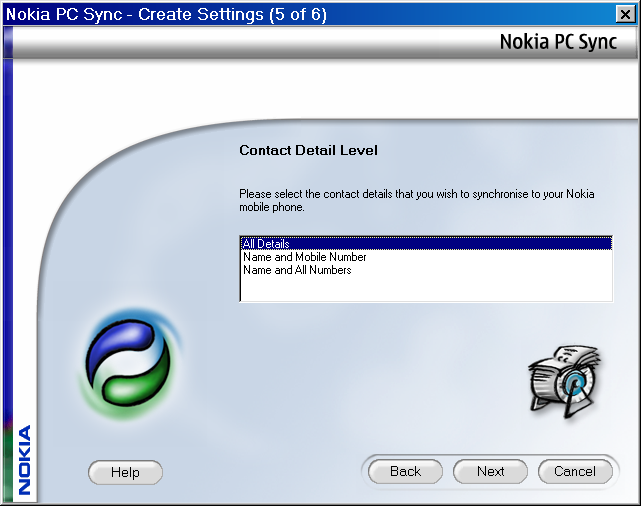Cancel the settings wizard

(x=575, y=471)
